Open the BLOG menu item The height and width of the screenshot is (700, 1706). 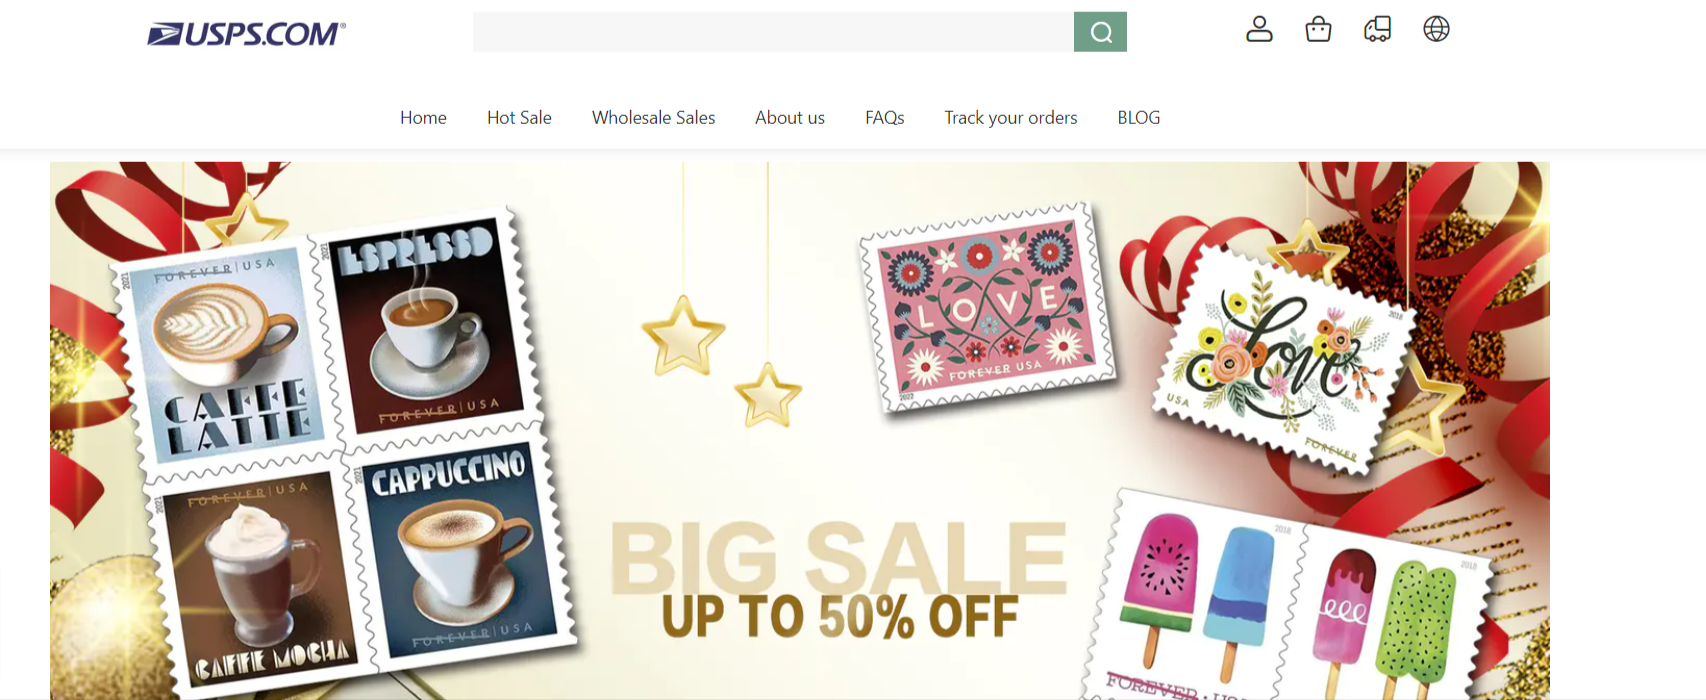(1139, 118)
